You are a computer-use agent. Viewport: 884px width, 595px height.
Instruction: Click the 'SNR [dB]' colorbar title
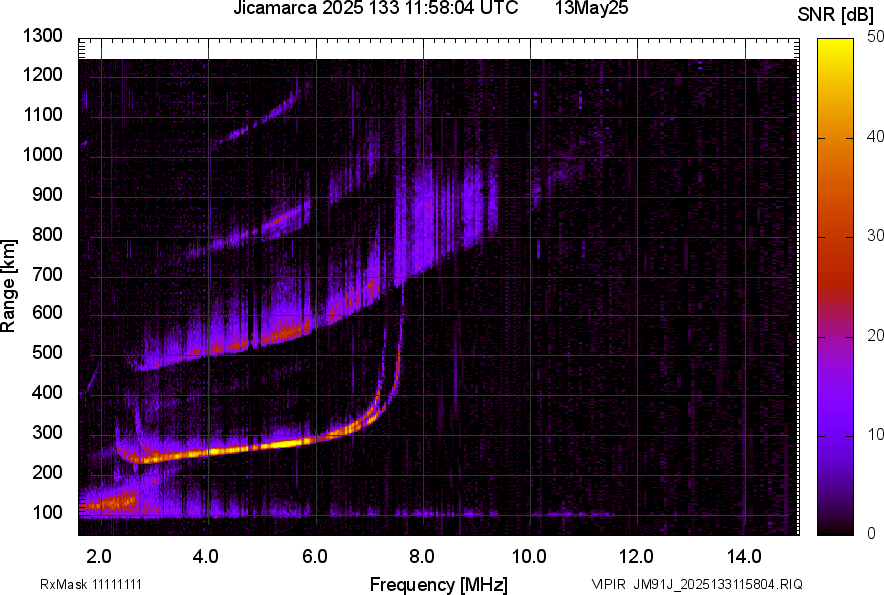[x=835, y=15]
